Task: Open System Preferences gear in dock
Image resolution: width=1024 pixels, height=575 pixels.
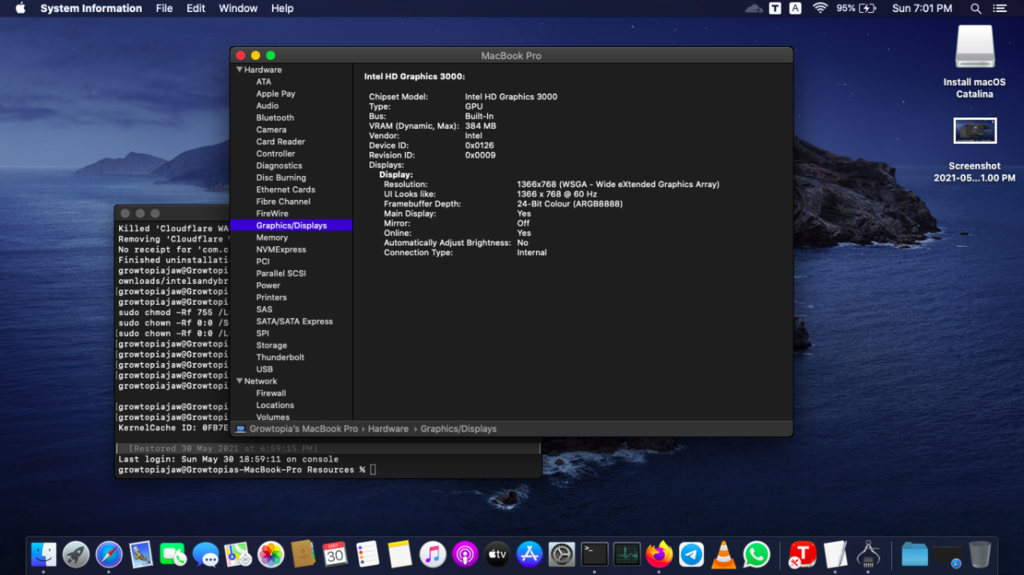Action: 562,555
